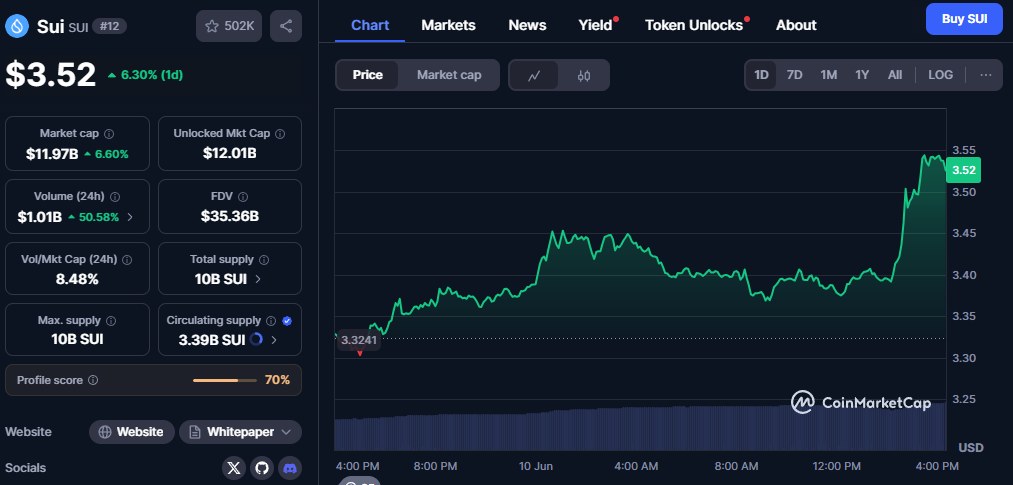Click the $12.01B unlocked market cap value
Screen dimensions: 1013x485
[x=230, y=154]
